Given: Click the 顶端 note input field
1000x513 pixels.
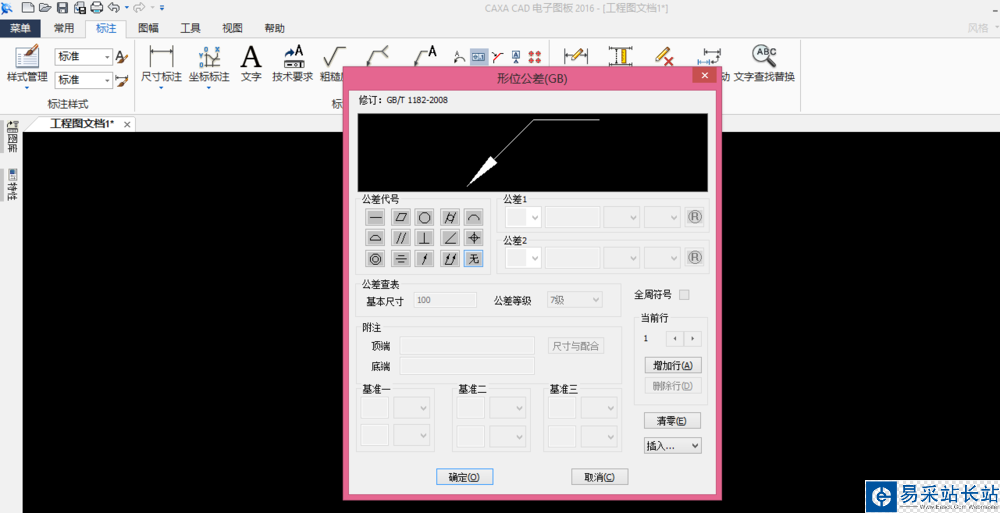Looking at the screenshot, I should (467, 346).
